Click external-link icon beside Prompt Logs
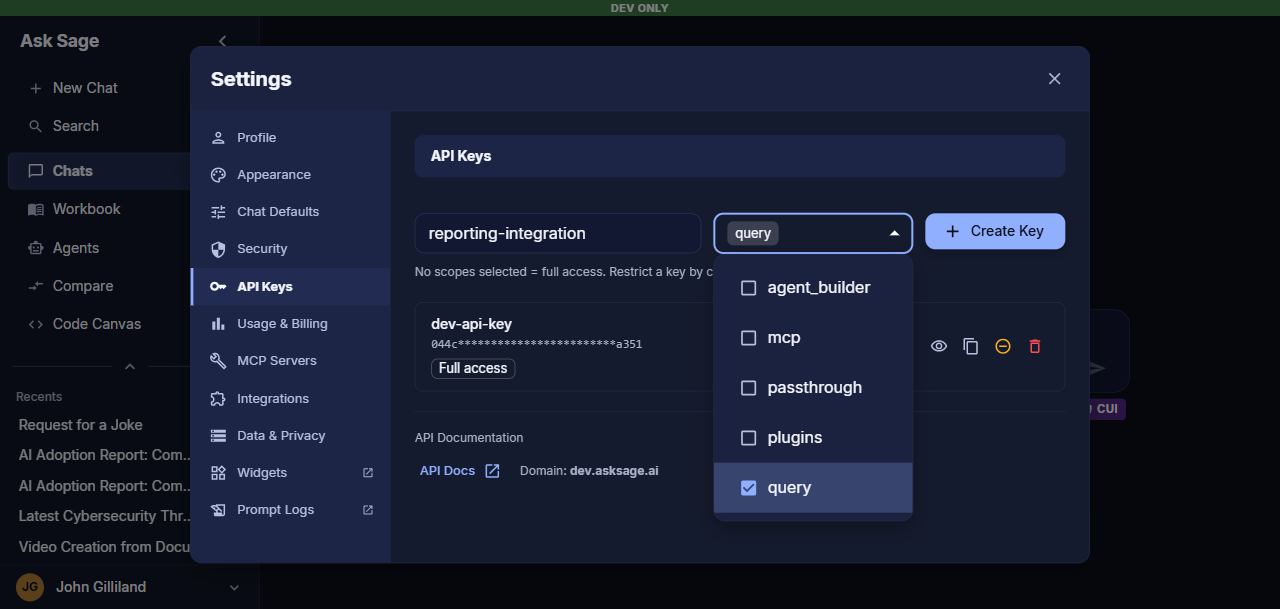Viewport: 1280px width, 609px height. click(x=368, y=510)
